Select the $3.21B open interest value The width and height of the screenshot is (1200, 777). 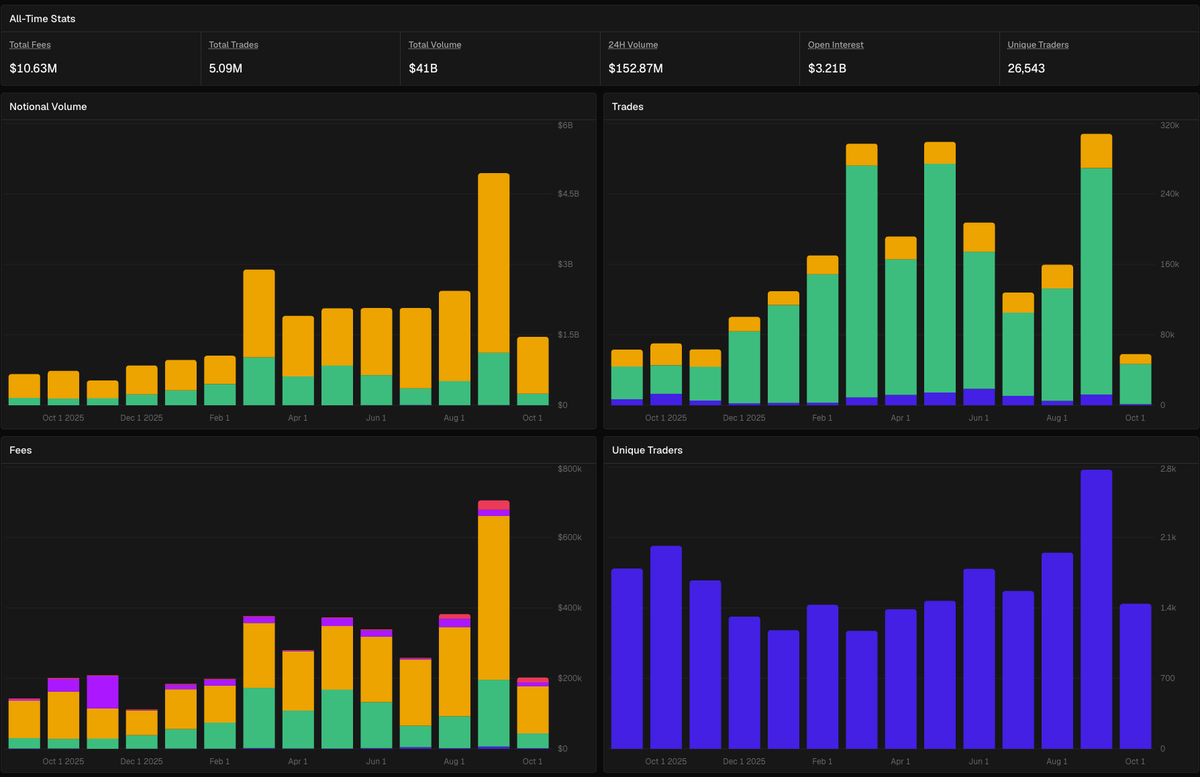point(827,69)
